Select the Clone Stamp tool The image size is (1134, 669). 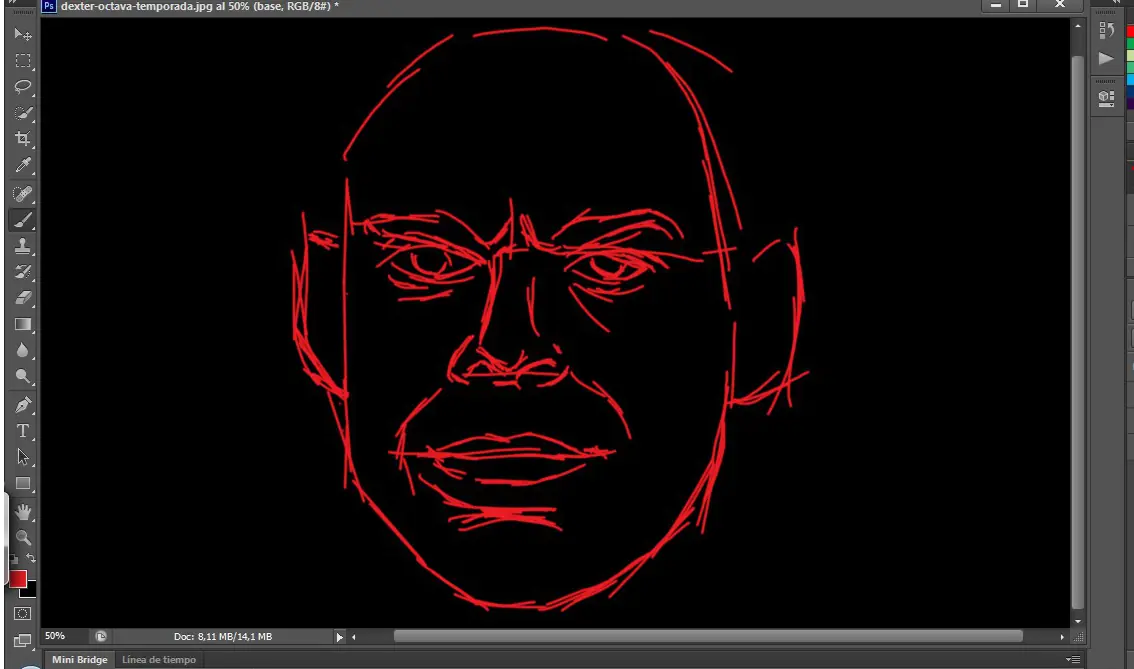(22, 246)
